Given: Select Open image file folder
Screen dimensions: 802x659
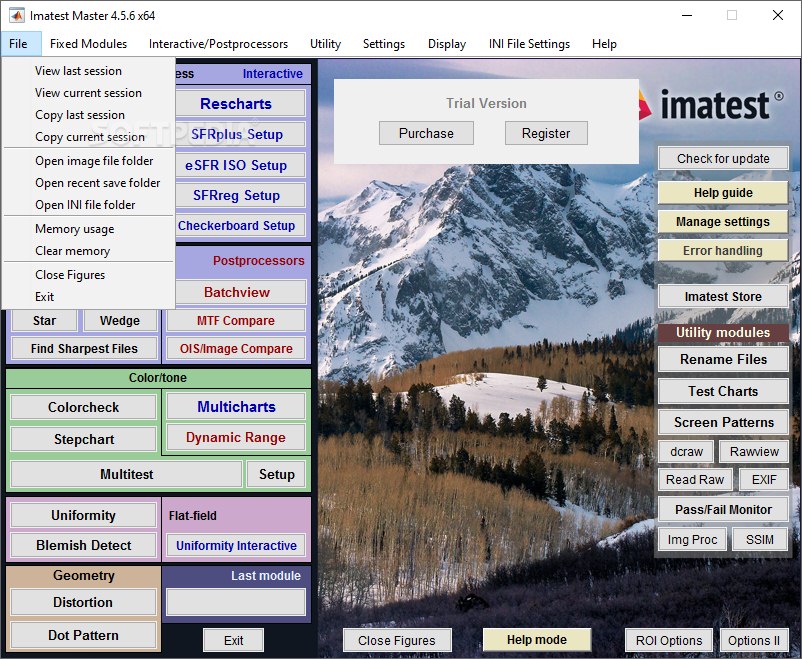Looking at the screenshot, I should (88, 161).
